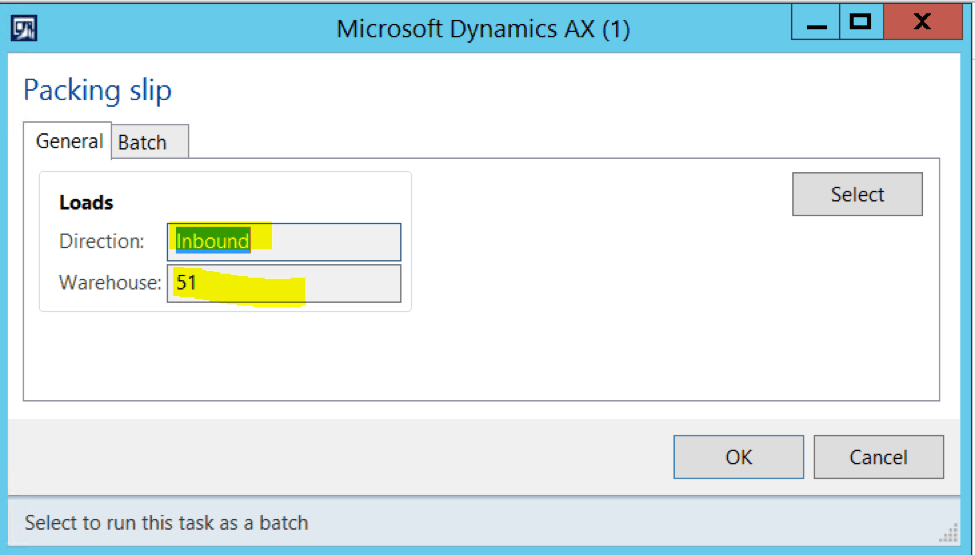975x555 pixels.
Task: Confirm the packing slip with OK
Action: click(739, 457)
